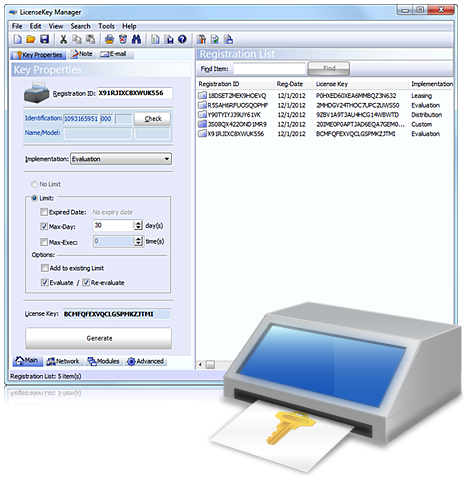Switch to the Advanced bottom tab

pyautogui.click(x=146, y=361)
